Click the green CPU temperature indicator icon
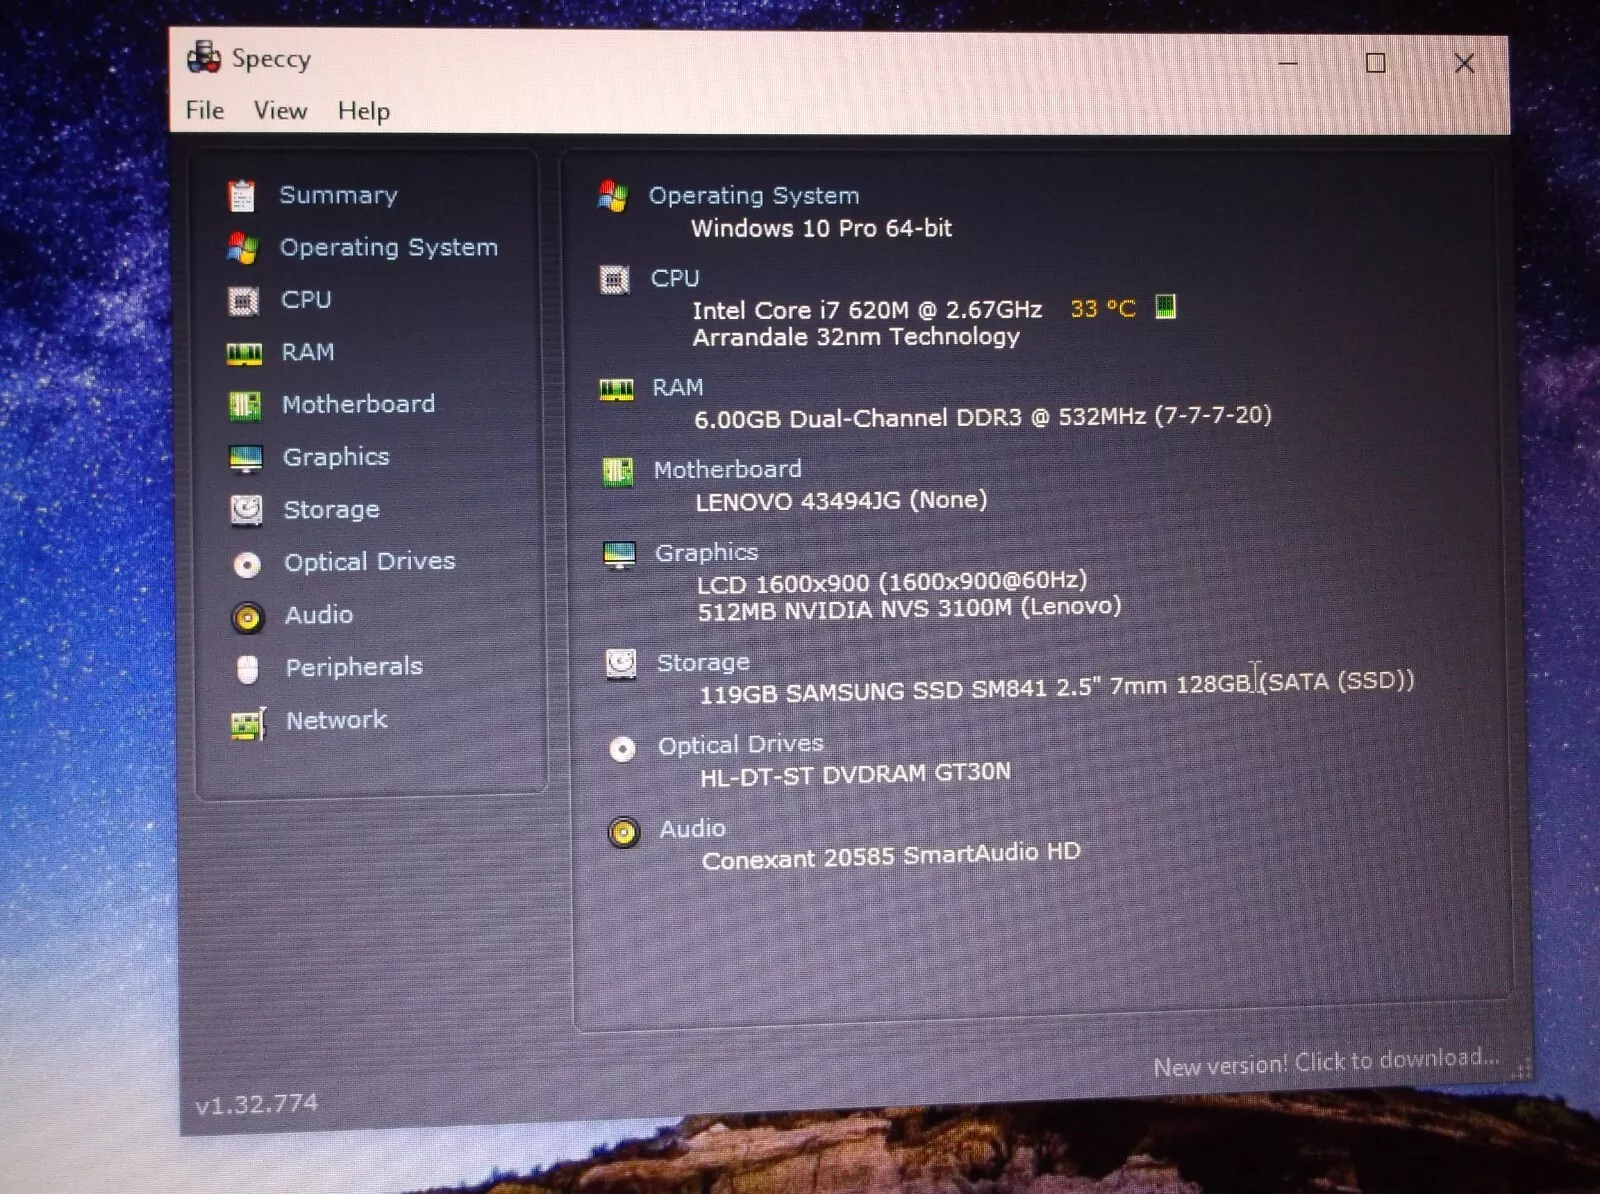This screenshot has width=1600, height=1194. coord(1165,306)
